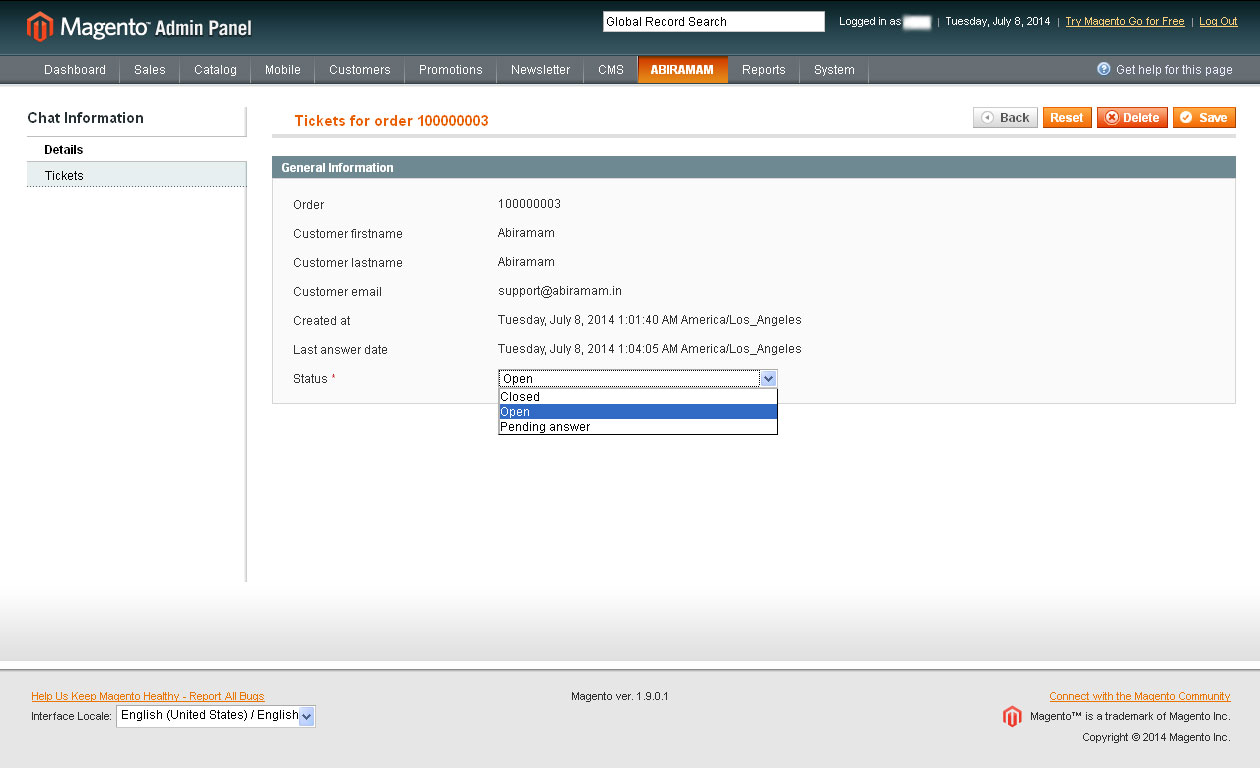Click the Last answer date value

[x=650, y=349]
